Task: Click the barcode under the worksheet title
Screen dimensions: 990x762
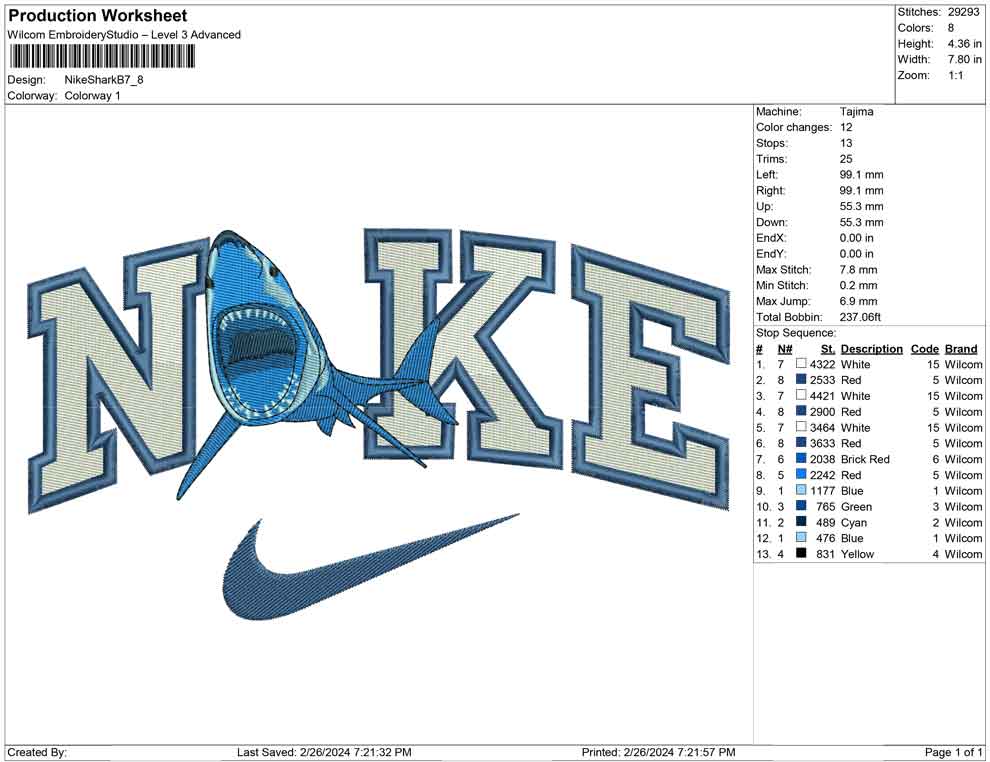Action: 102,57
